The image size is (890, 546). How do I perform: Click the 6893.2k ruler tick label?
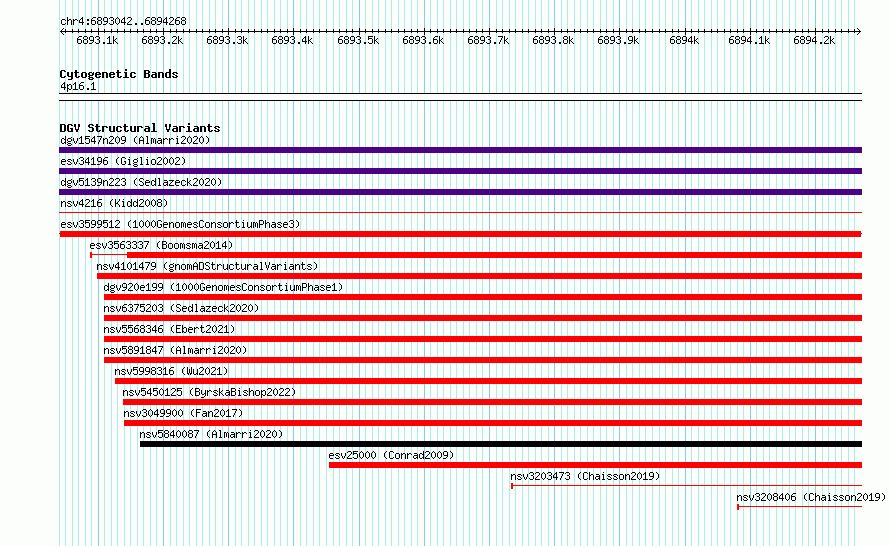[x=162, y=41]
